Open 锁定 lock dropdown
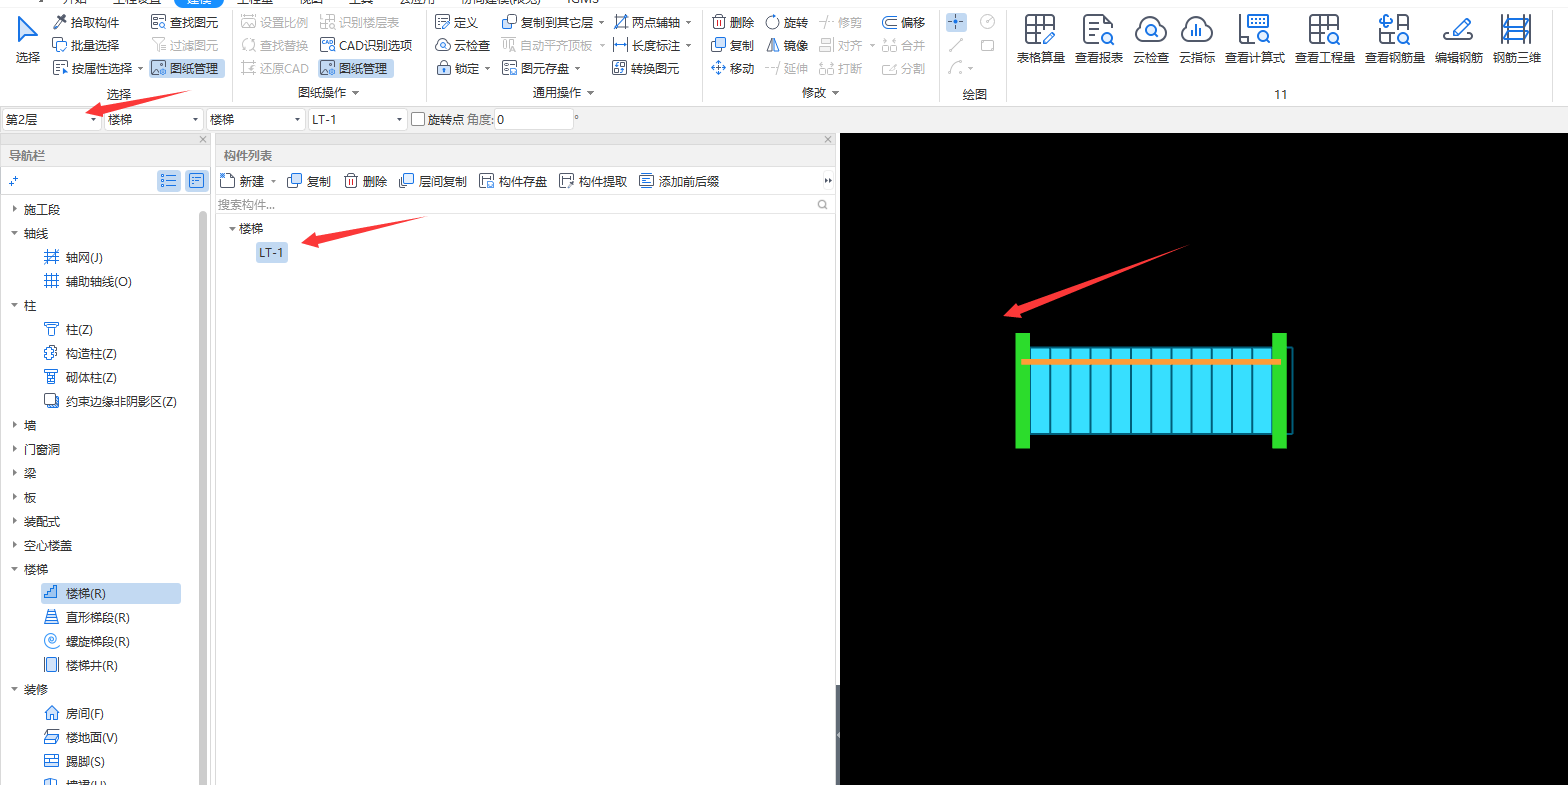The height and width of the screenshot is (785, 1568). click(x=487, y=69)
